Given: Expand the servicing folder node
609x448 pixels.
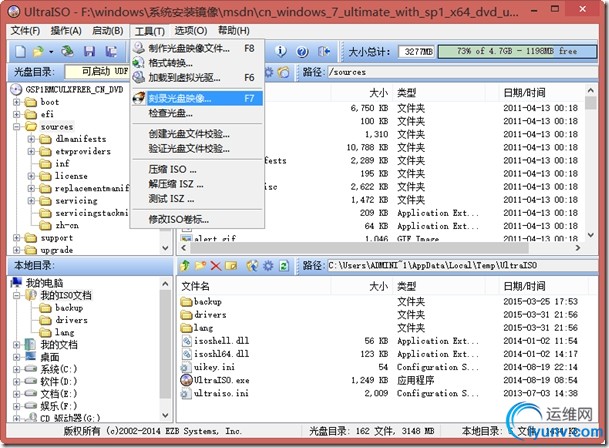Looking at the screenshot, I should click(31, 200).
